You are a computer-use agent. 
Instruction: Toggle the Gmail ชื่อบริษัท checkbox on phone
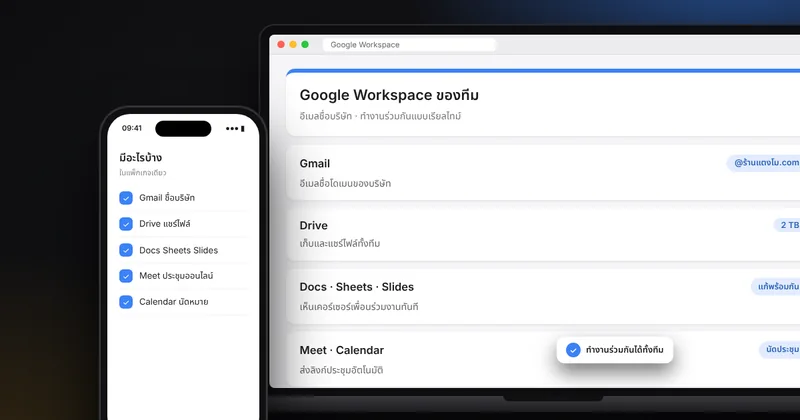126,197
